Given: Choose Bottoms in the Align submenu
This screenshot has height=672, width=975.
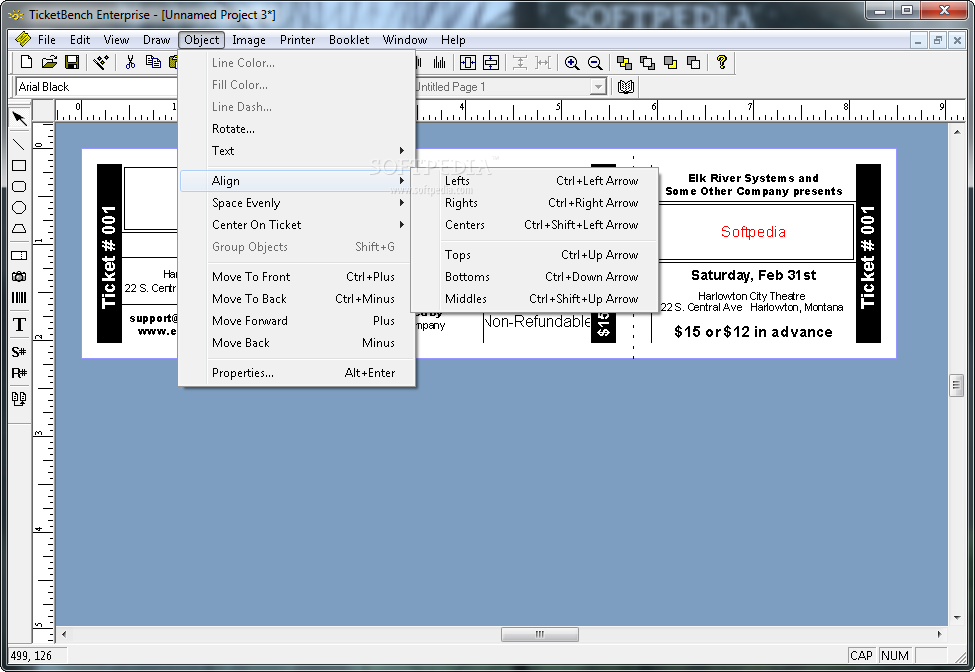Looking at the screenshot, I should 534,277.
